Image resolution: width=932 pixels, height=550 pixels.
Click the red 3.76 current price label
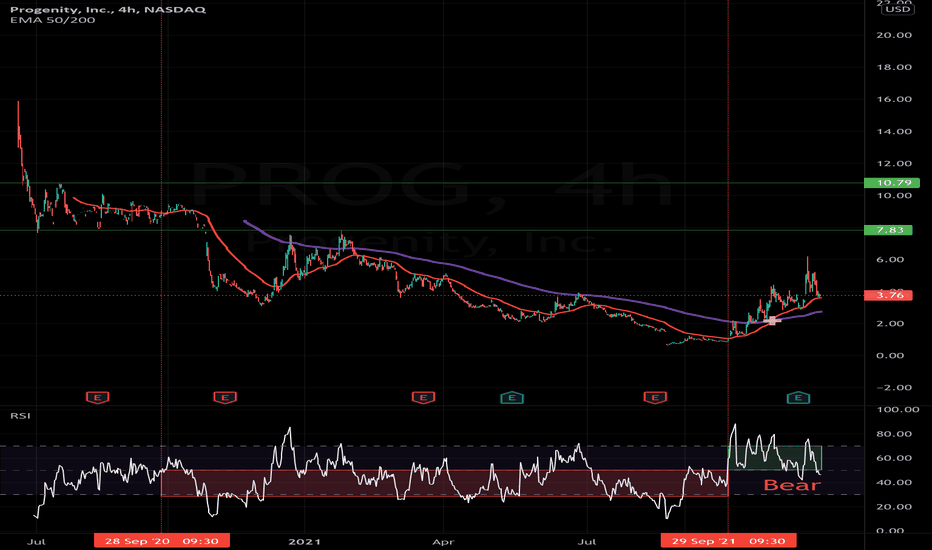click(x=888, y=295)
